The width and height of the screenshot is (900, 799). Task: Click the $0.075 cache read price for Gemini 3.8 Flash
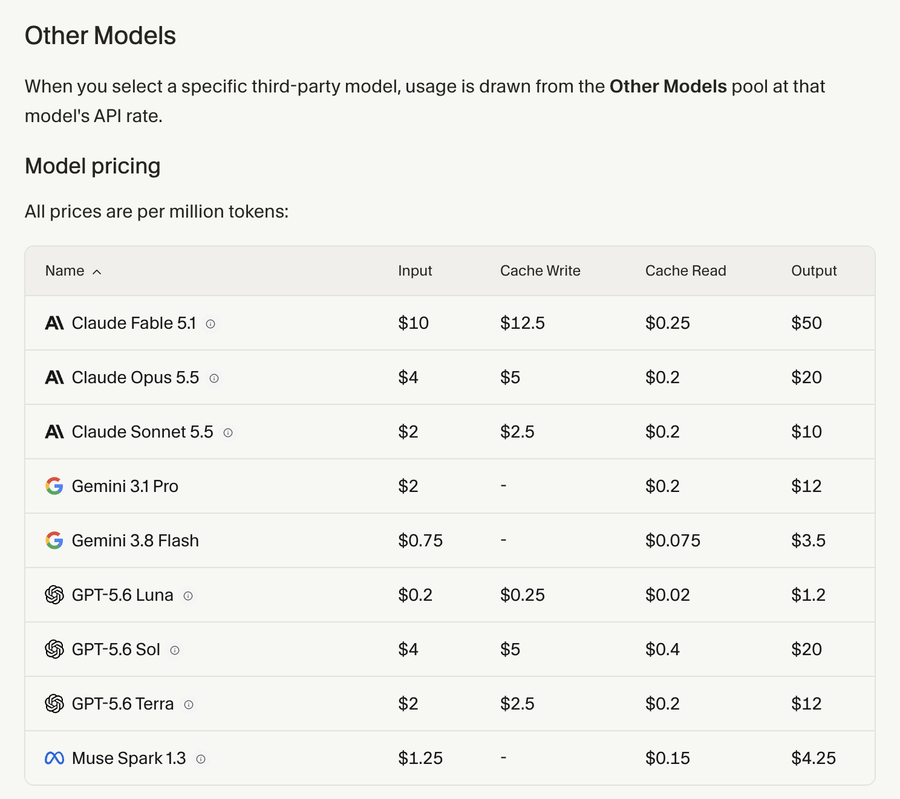673,541
